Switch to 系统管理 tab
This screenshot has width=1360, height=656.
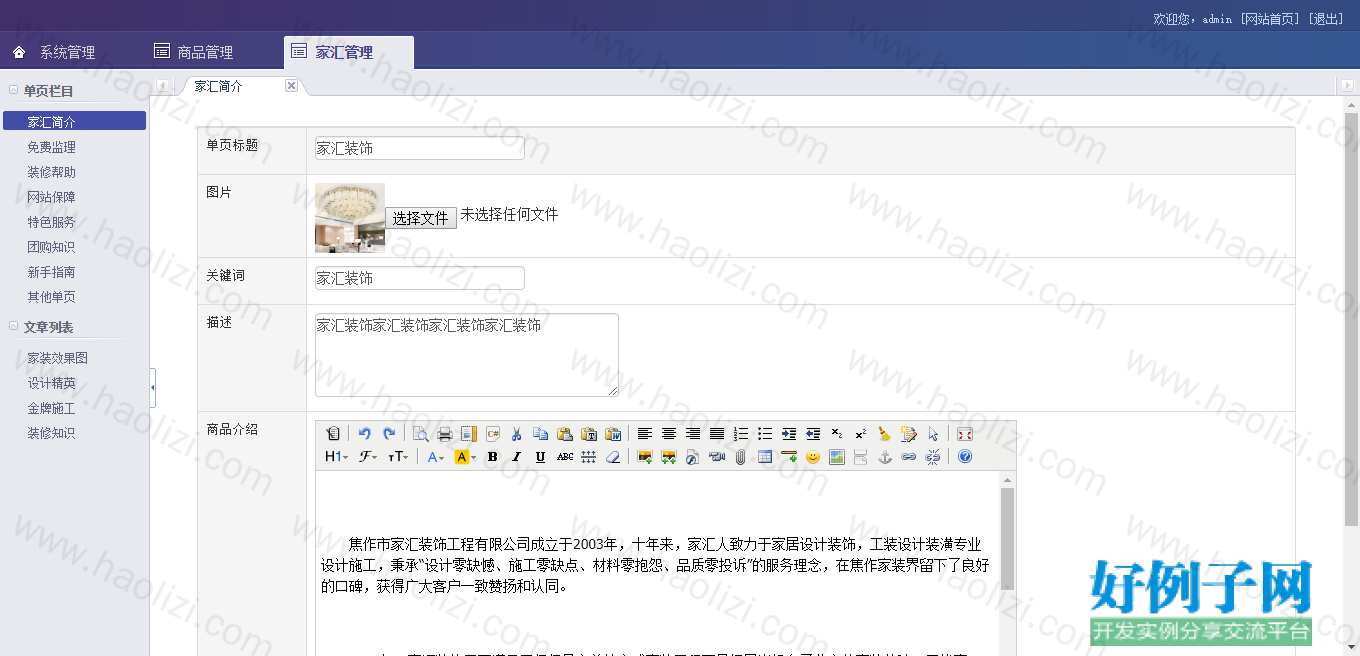(x=68, y=52)
